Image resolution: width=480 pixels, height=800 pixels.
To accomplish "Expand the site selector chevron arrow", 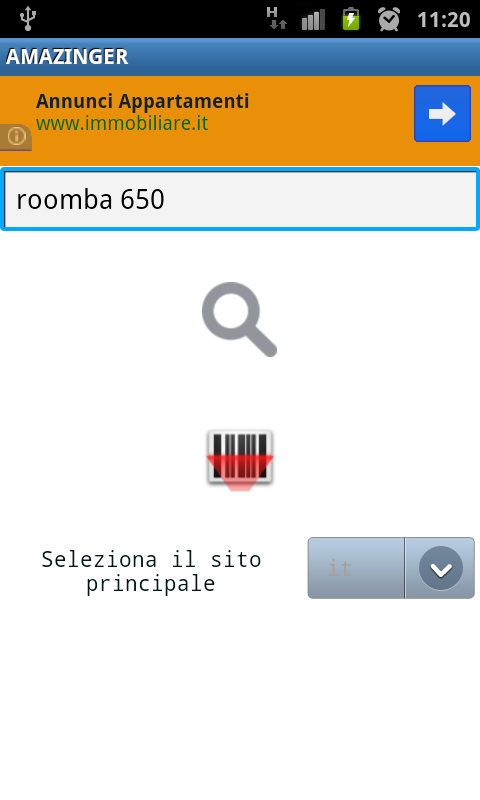I will point(441,568).
